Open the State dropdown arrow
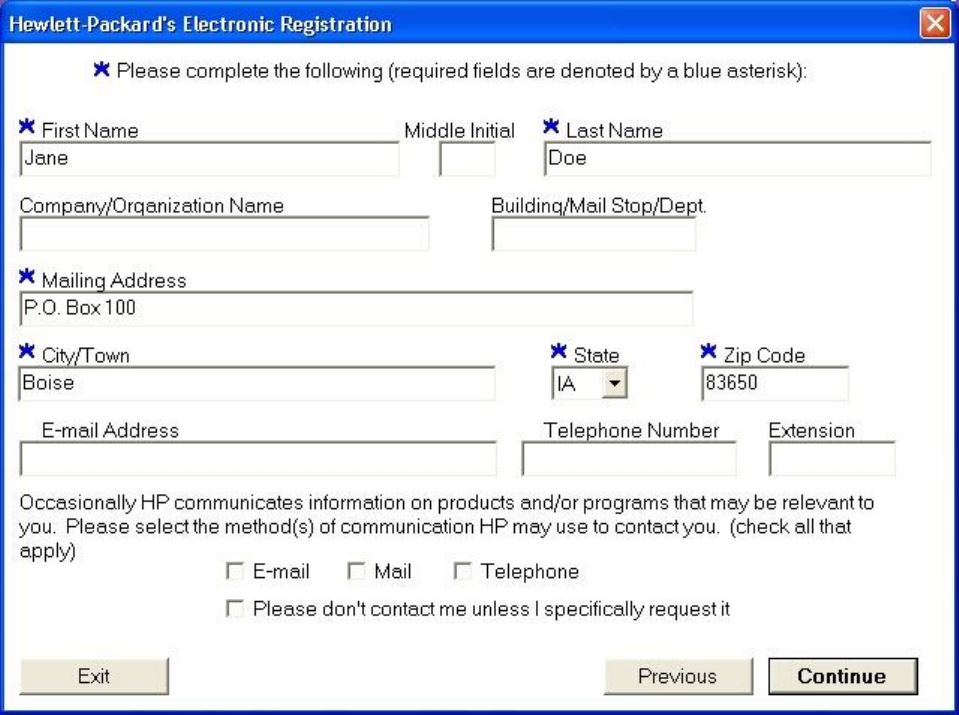 coord(615,384)
